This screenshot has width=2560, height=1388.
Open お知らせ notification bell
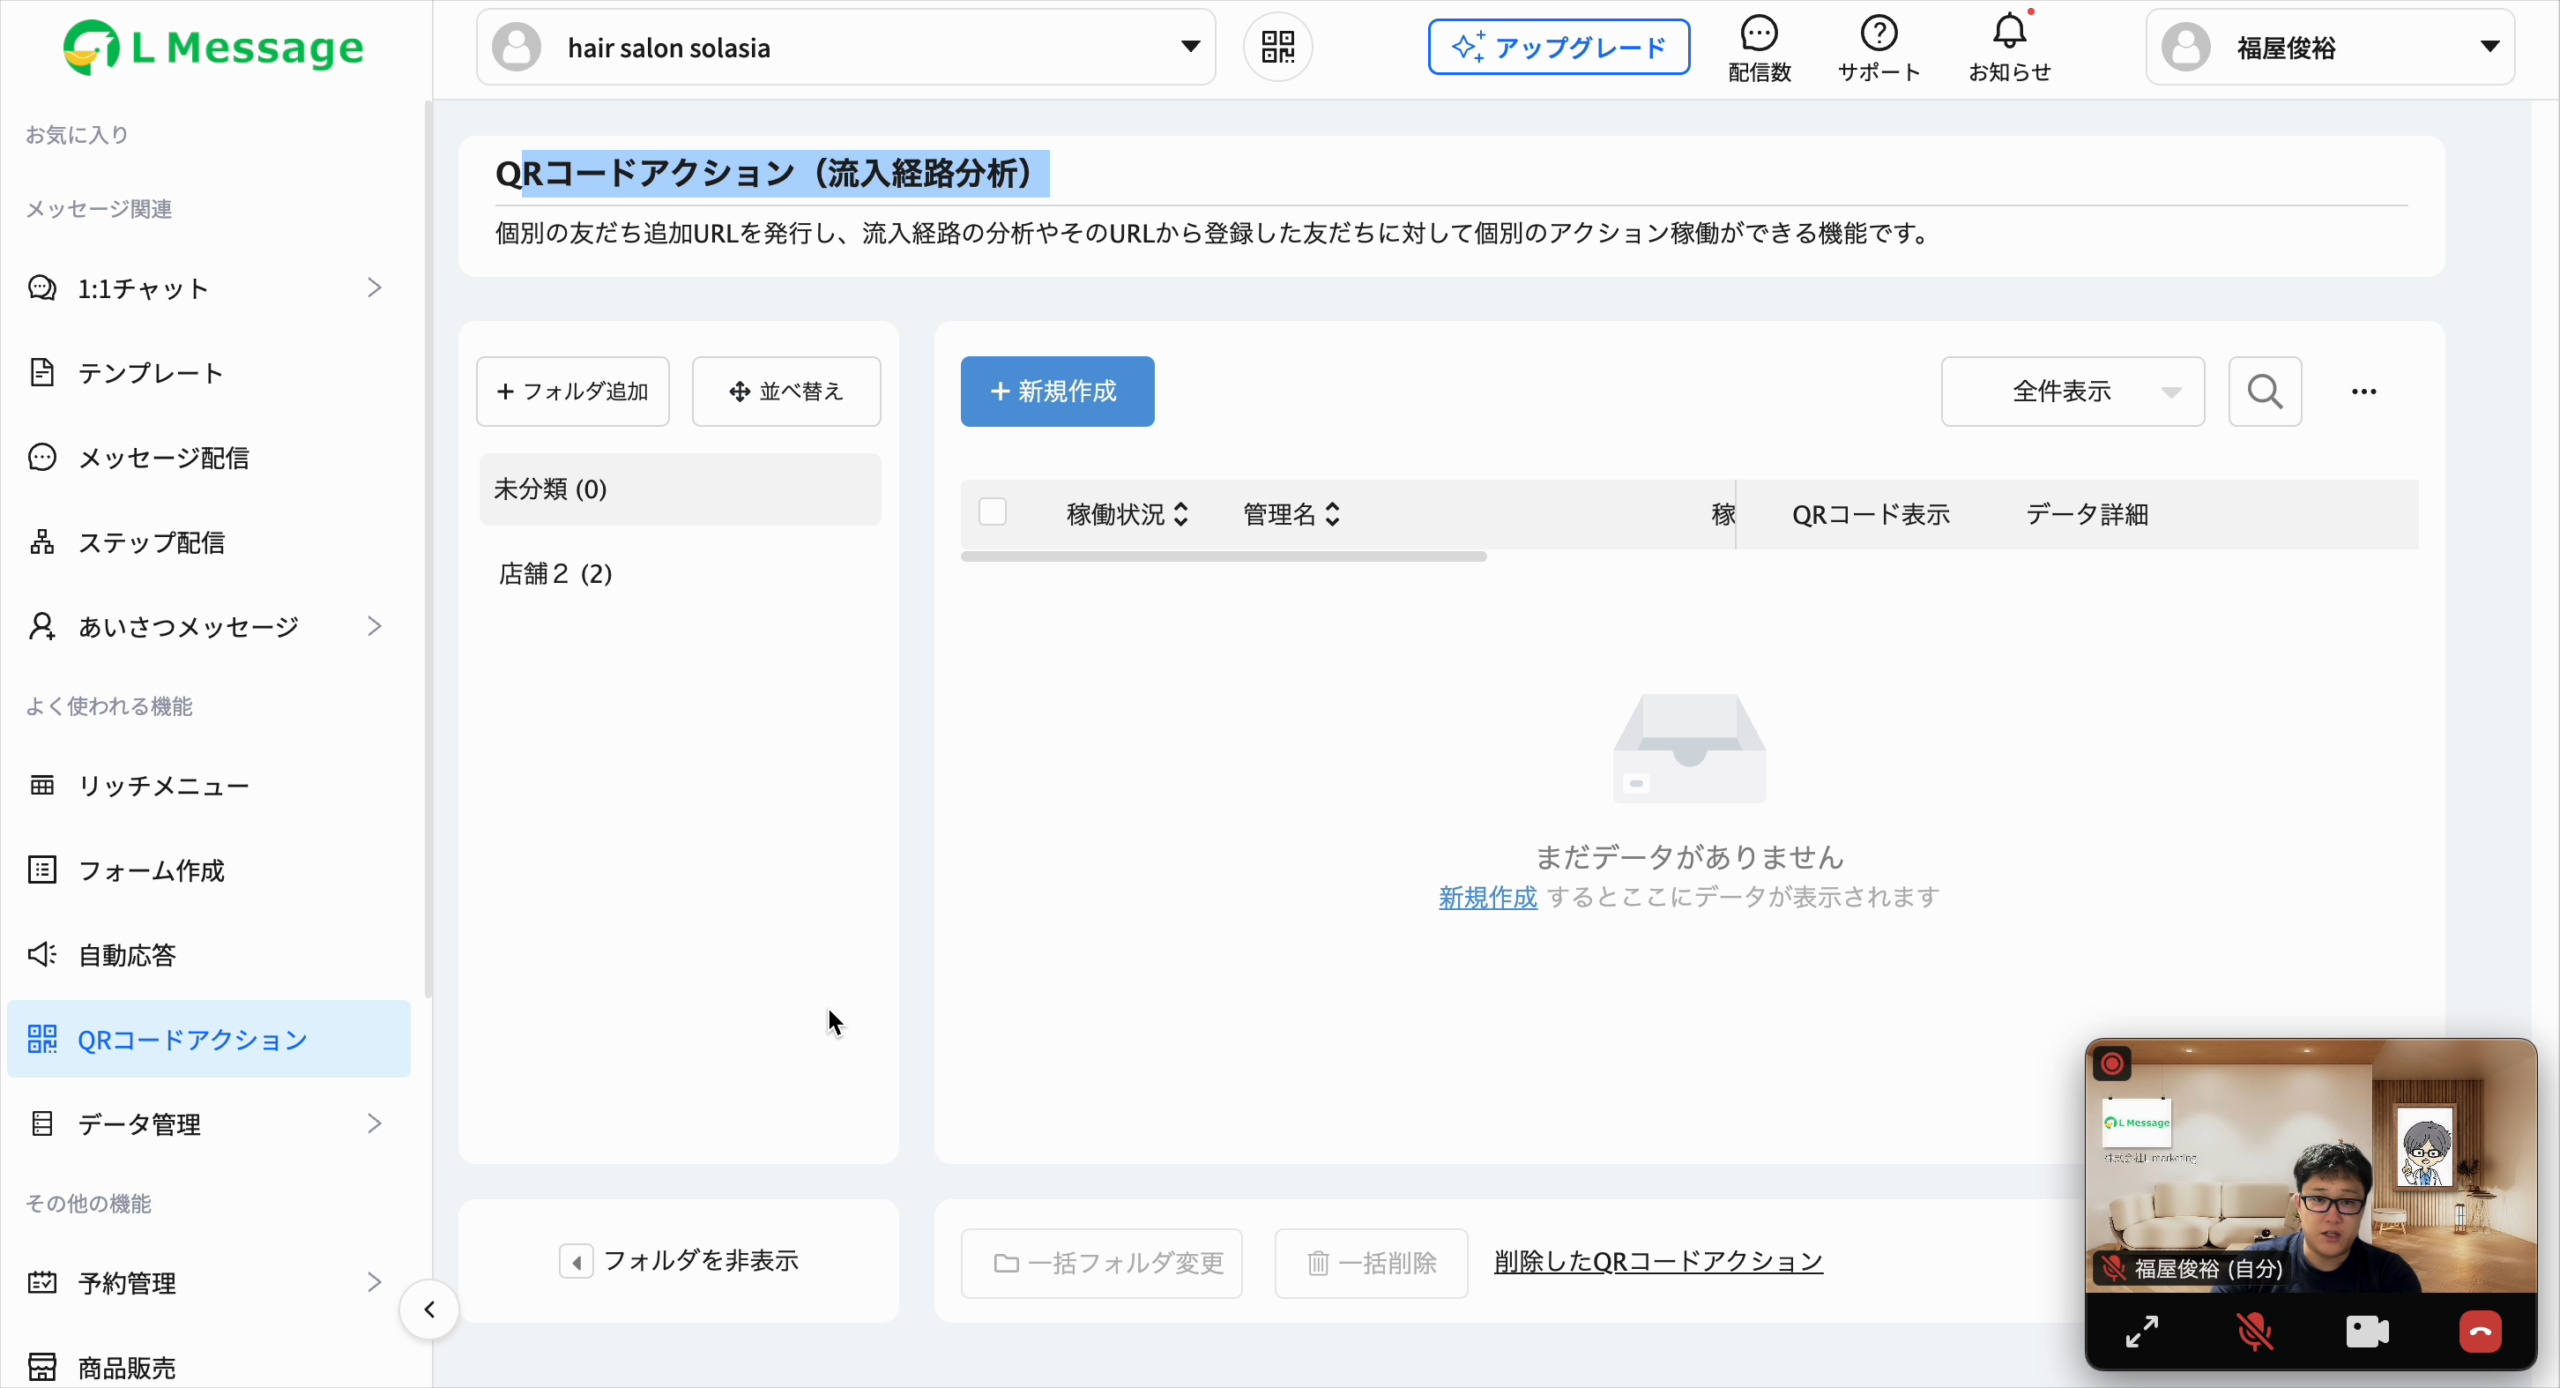2009,48
